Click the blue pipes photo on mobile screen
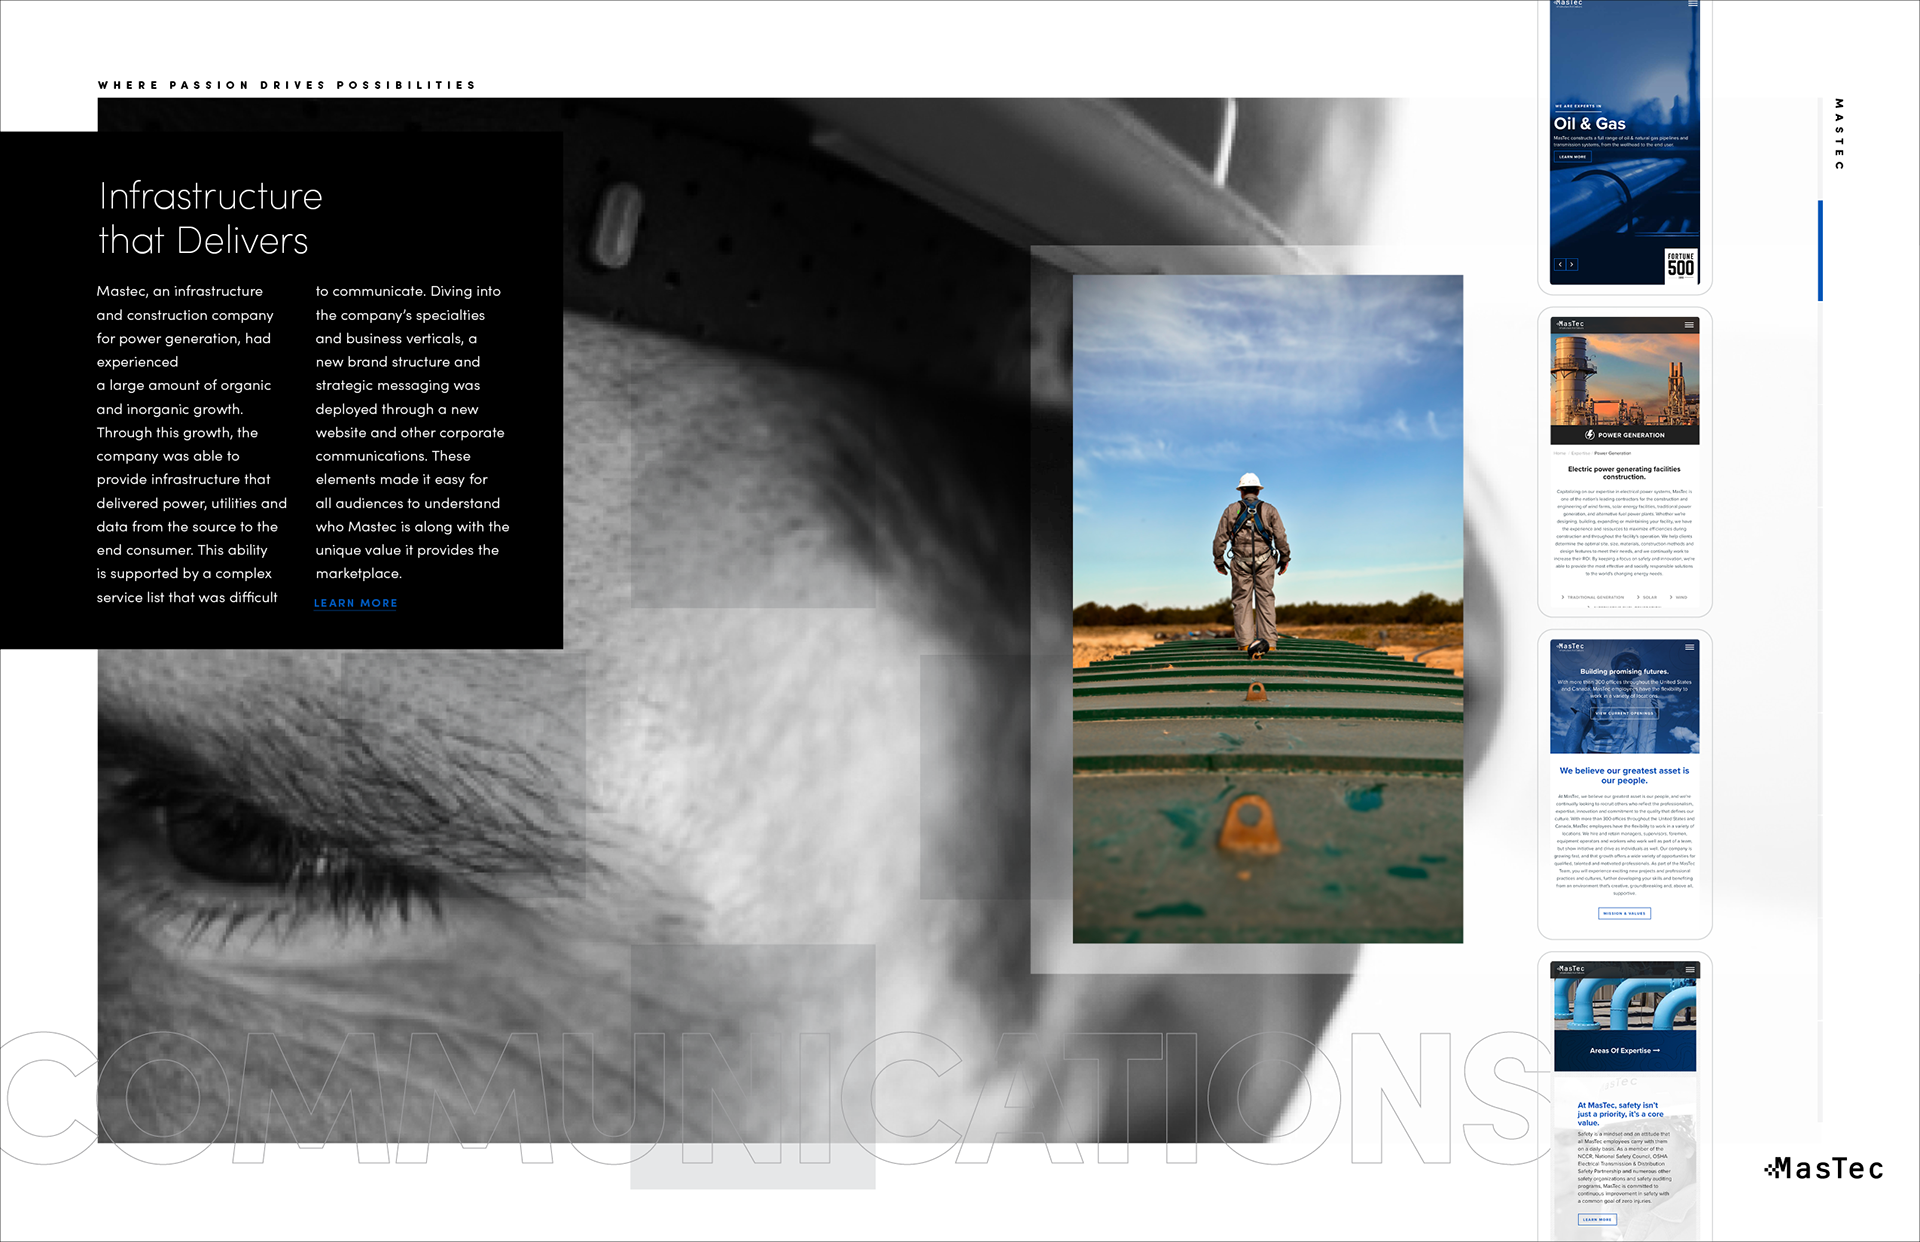This screenshot has height=1242, width=1920. point(1624,1004)
